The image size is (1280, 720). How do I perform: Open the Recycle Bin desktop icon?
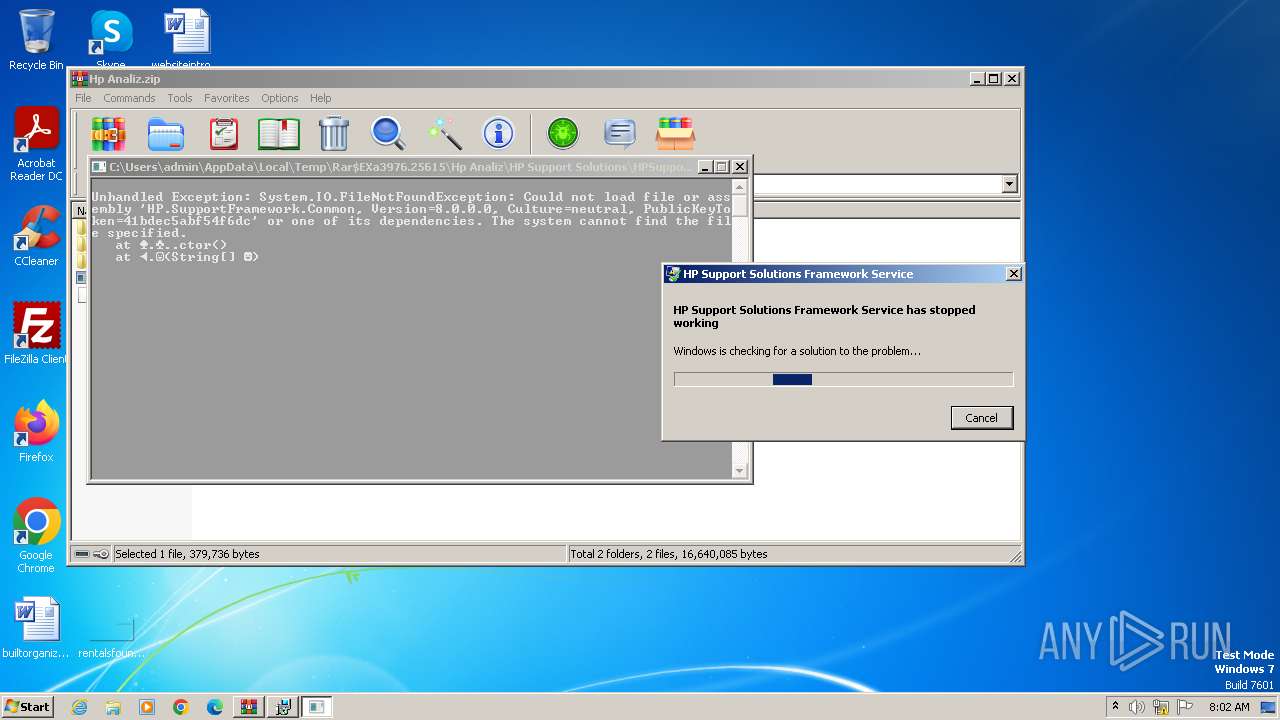[x=36, y=40]
